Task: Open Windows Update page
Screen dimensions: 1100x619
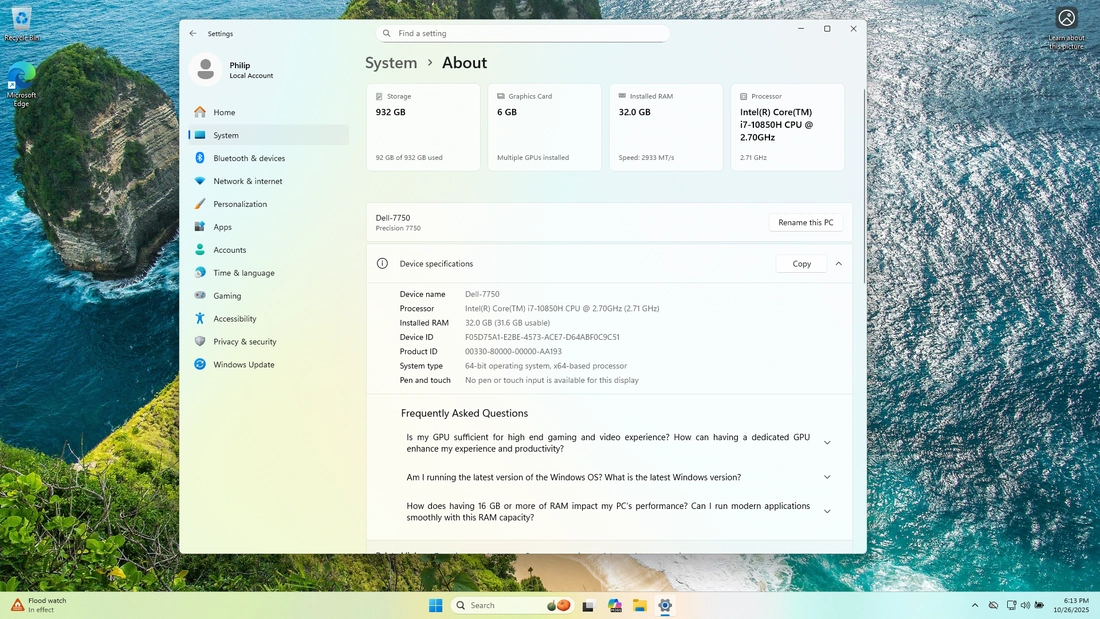Action: [243, 365]
